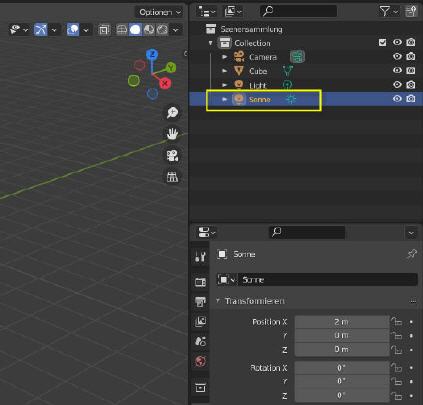Click the blue Z axis gizmo
Screen dimensions: 423x405
coord(152,54)
